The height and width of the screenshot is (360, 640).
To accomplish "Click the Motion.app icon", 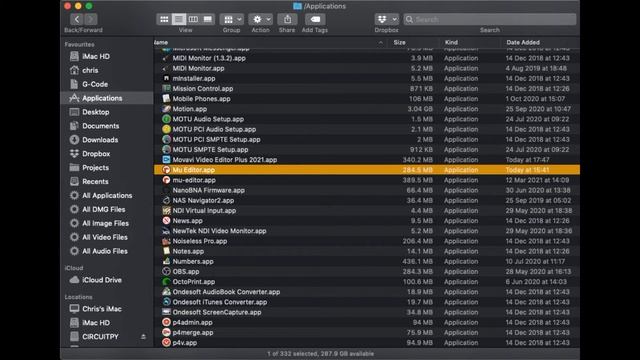I will click(x=166, y=109).
